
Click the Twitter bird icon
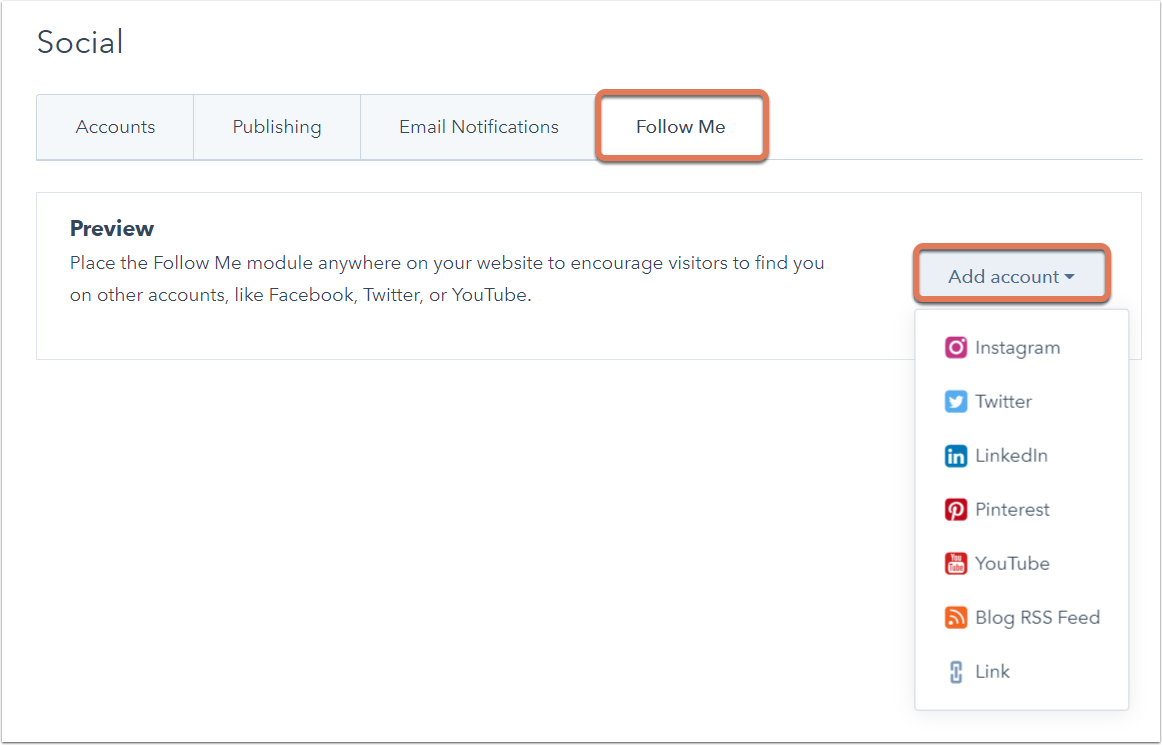[955, 401]
